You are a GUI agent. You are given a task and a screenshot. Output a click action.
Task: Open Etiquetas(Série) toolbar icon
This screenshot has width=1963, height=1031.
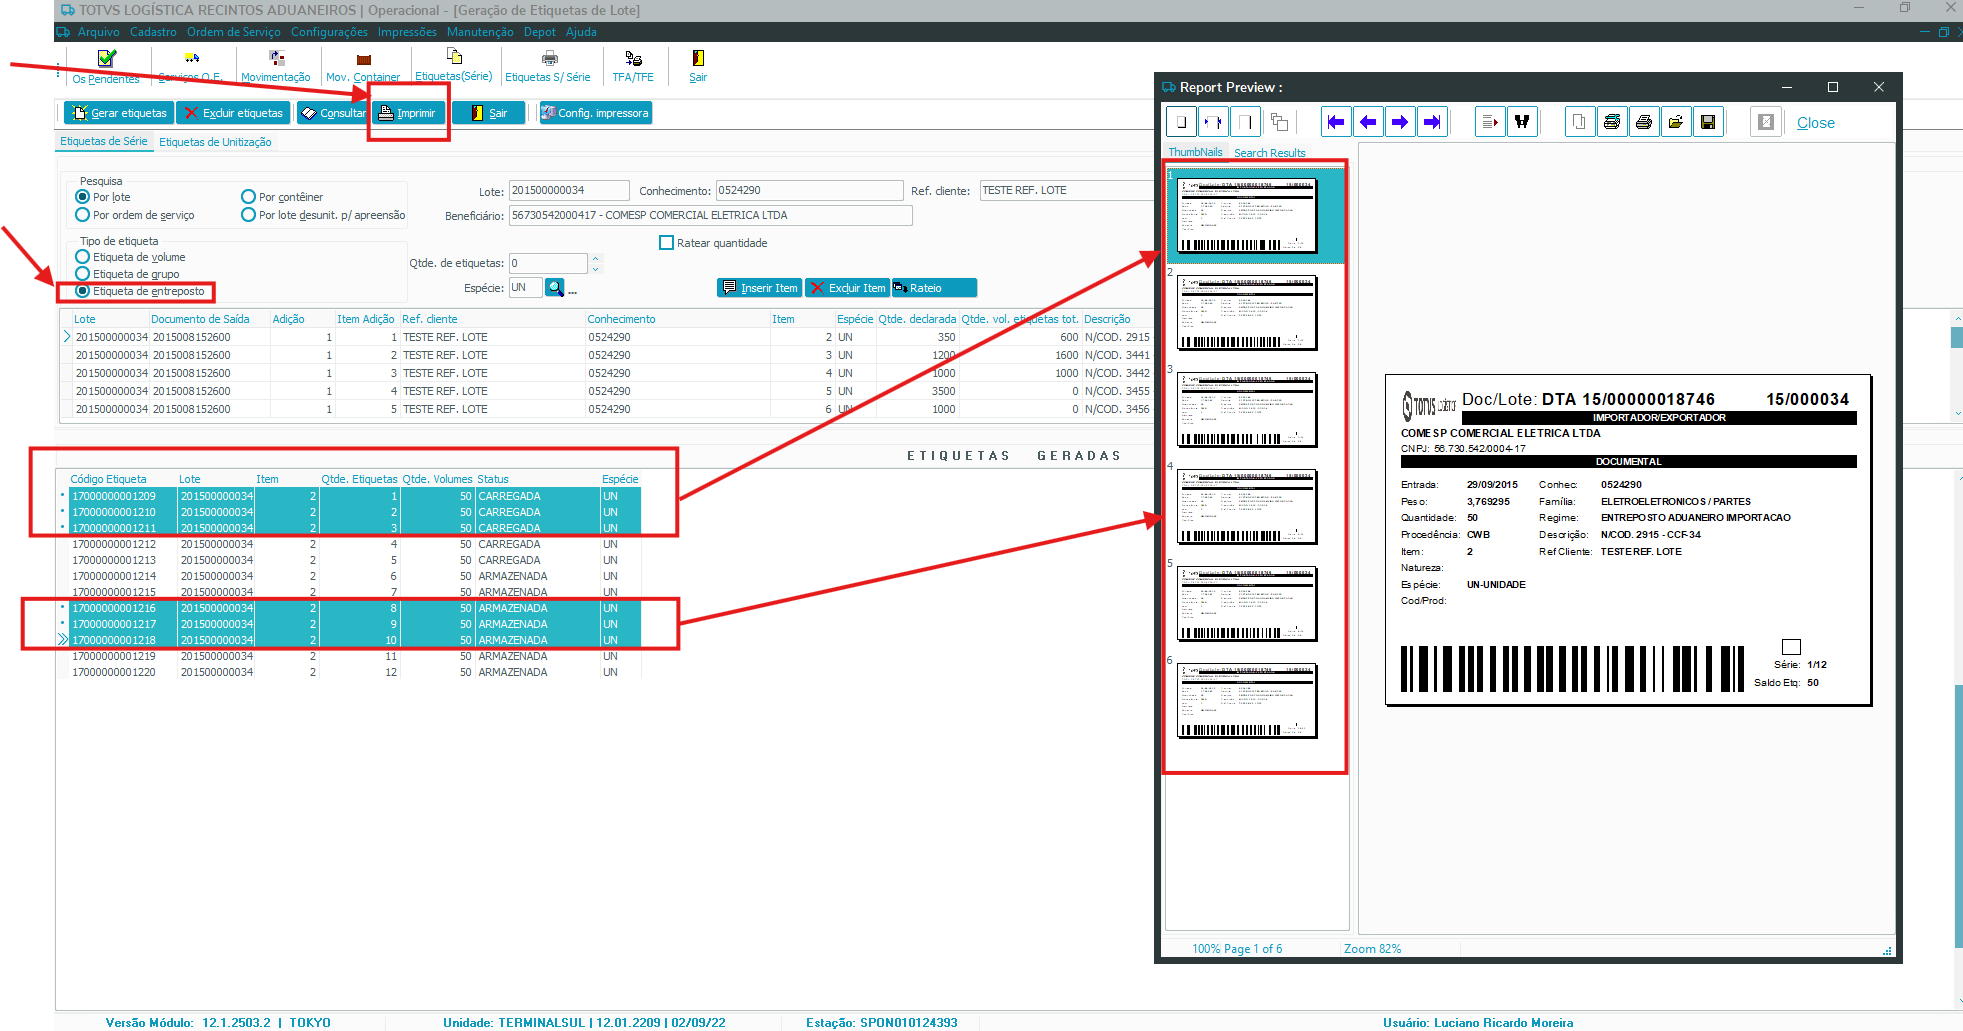(x=454, y=57)
